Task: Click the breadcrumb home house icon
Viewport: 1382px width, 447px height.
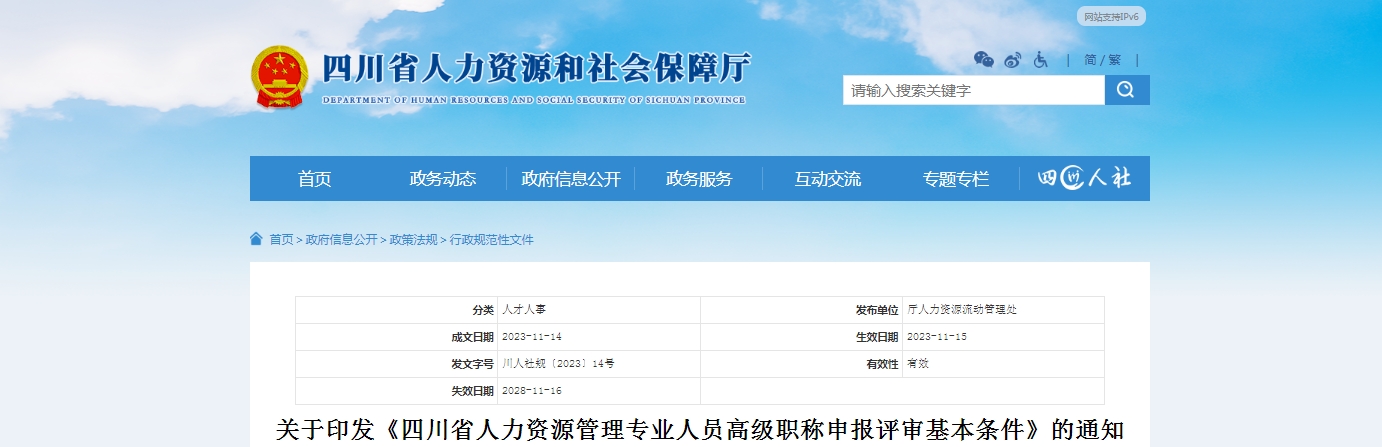Action: [x=256, y=239]
